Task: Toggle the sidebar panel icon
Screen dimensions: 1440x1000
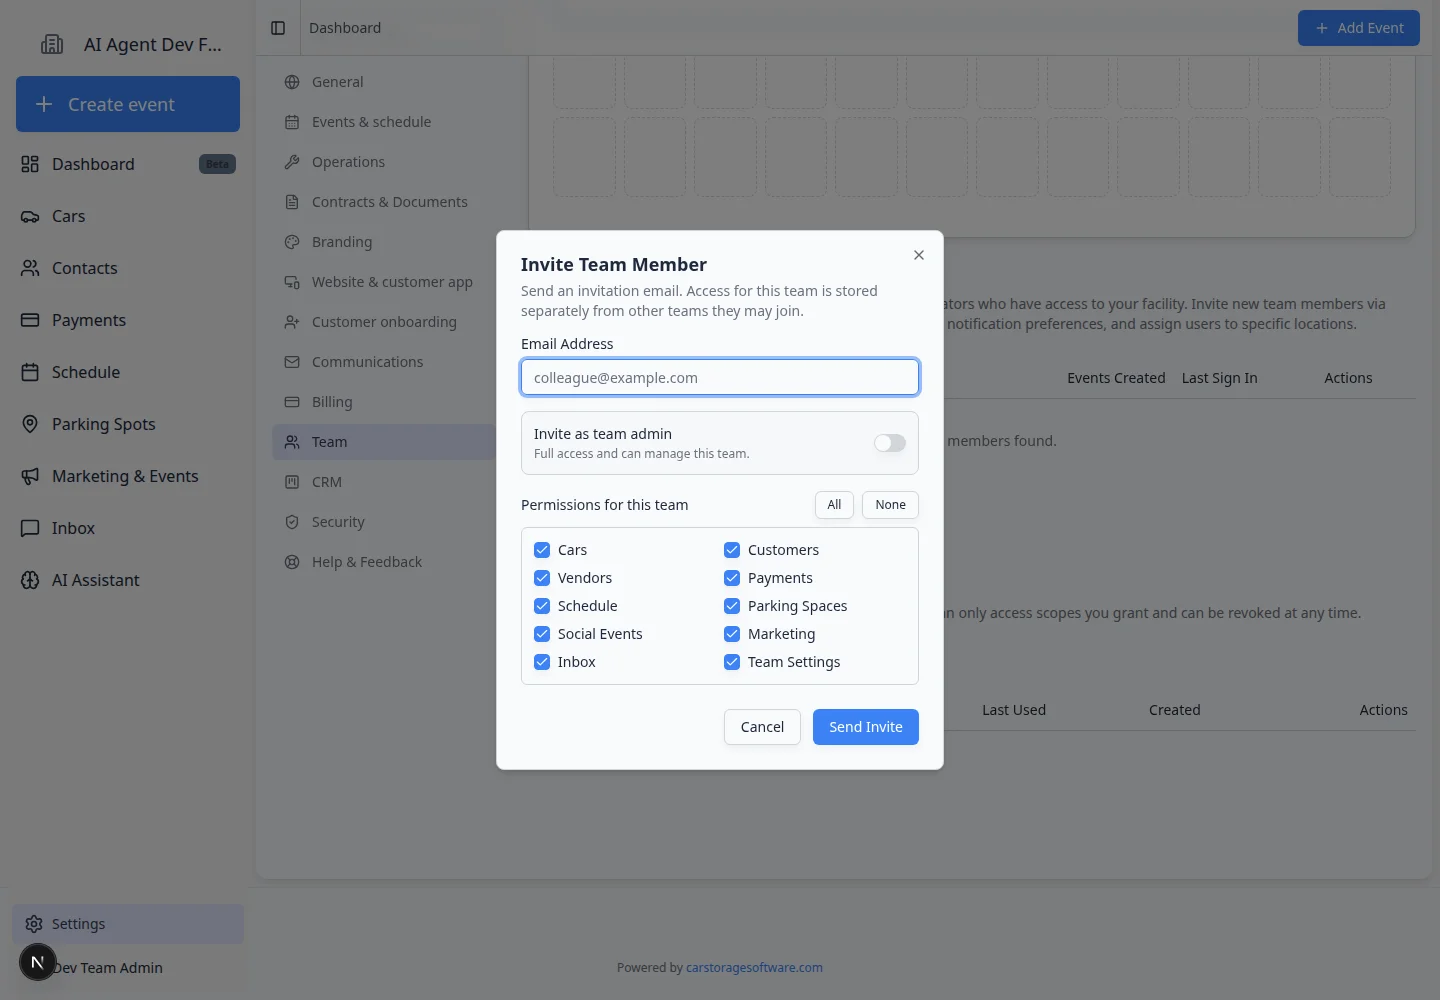Action: 278,28
